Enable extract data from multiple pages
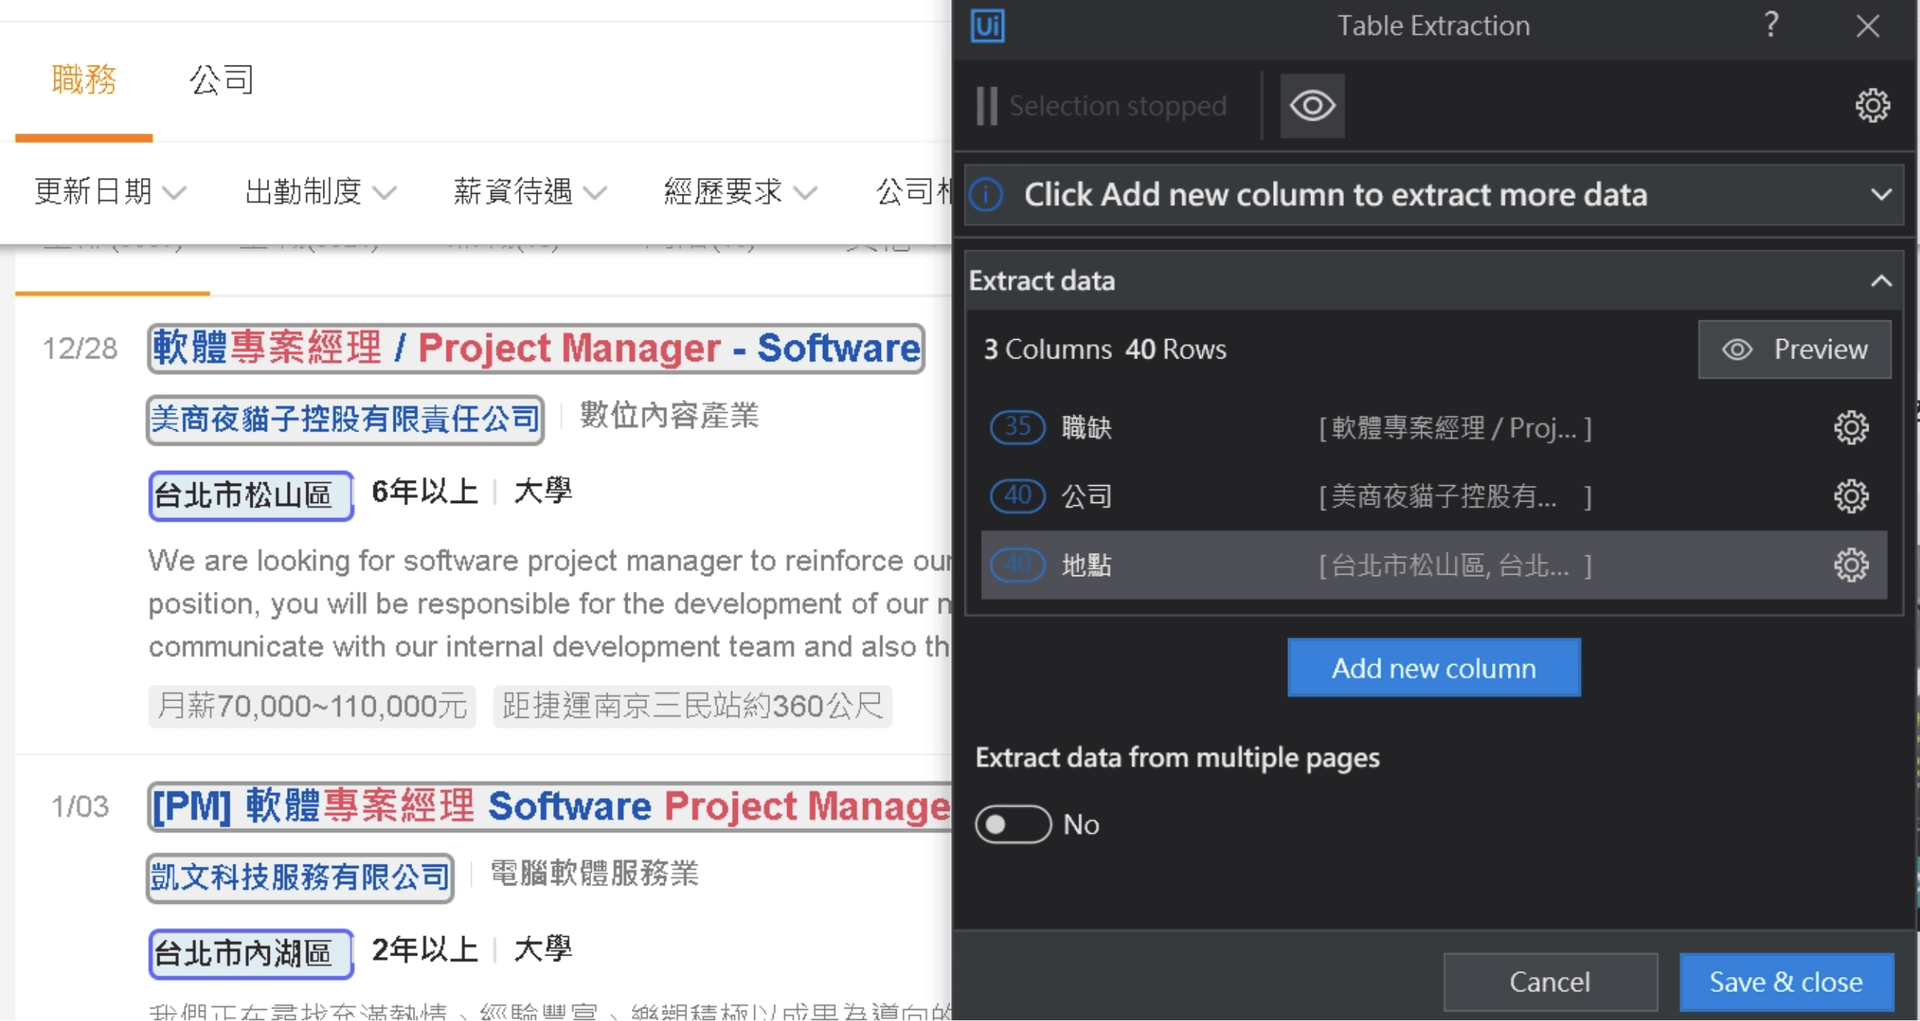This screenshot has width=1920, height=1021. tap(1013, 825)
